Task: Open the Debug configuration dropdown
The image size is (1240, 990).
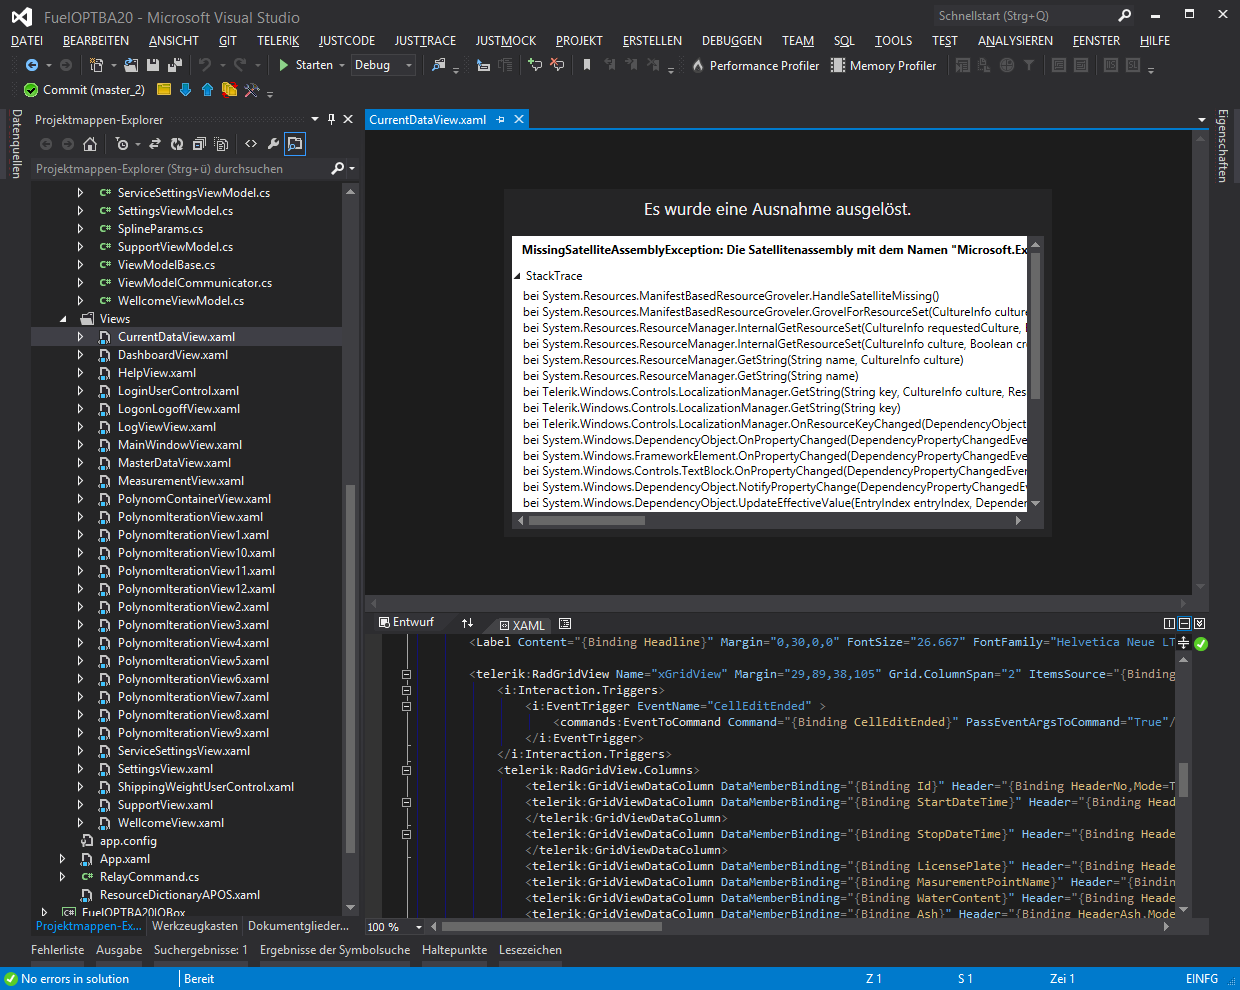Action: coord(383,65)
